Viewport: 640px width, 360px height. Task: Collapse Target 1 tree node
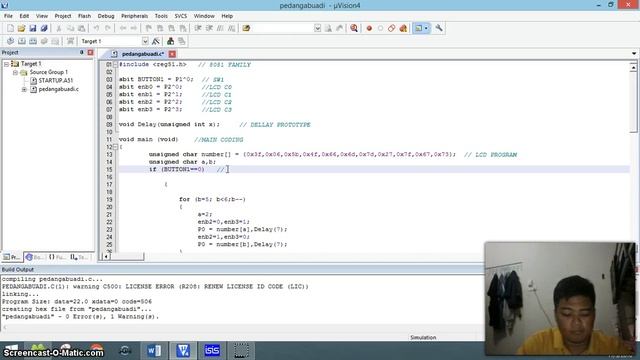pyautogui.click(x=7, y=64)
